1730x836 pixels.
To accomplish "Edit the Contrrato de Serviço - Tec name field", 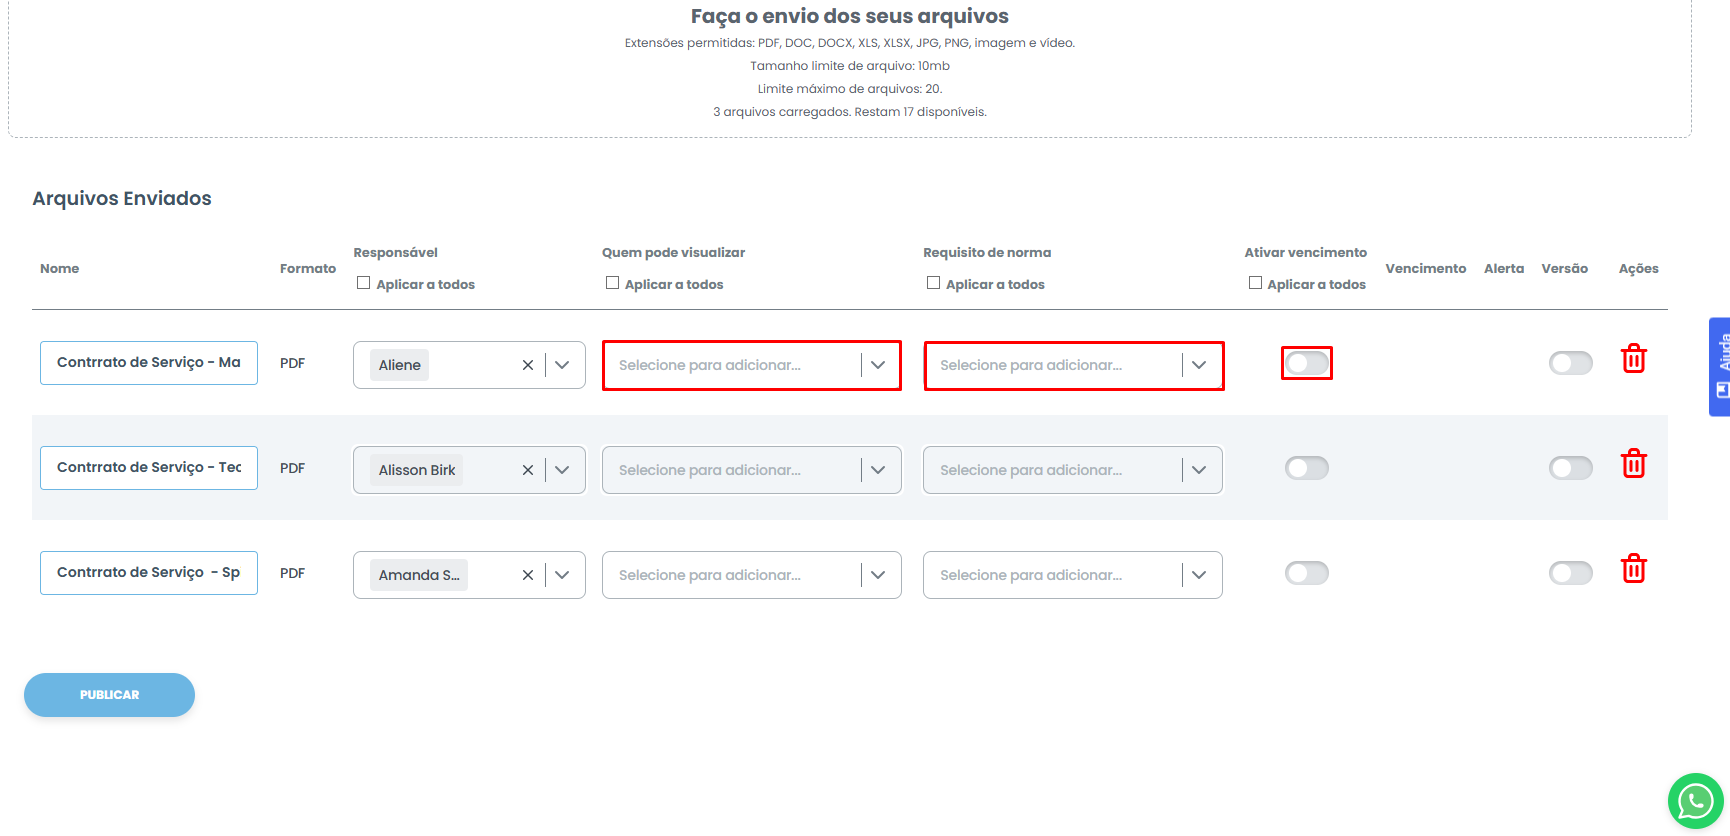I will 148,468.
